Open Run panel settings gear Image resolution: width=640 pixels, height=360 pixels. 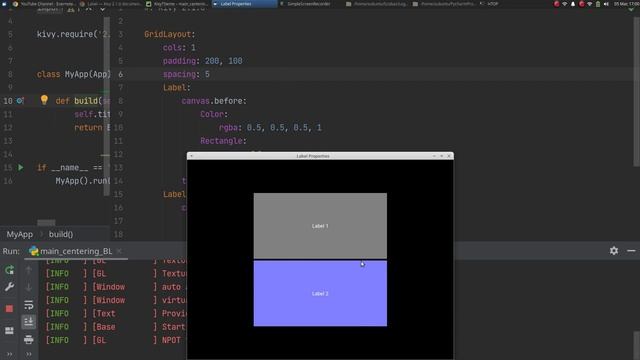coord(614,251)
